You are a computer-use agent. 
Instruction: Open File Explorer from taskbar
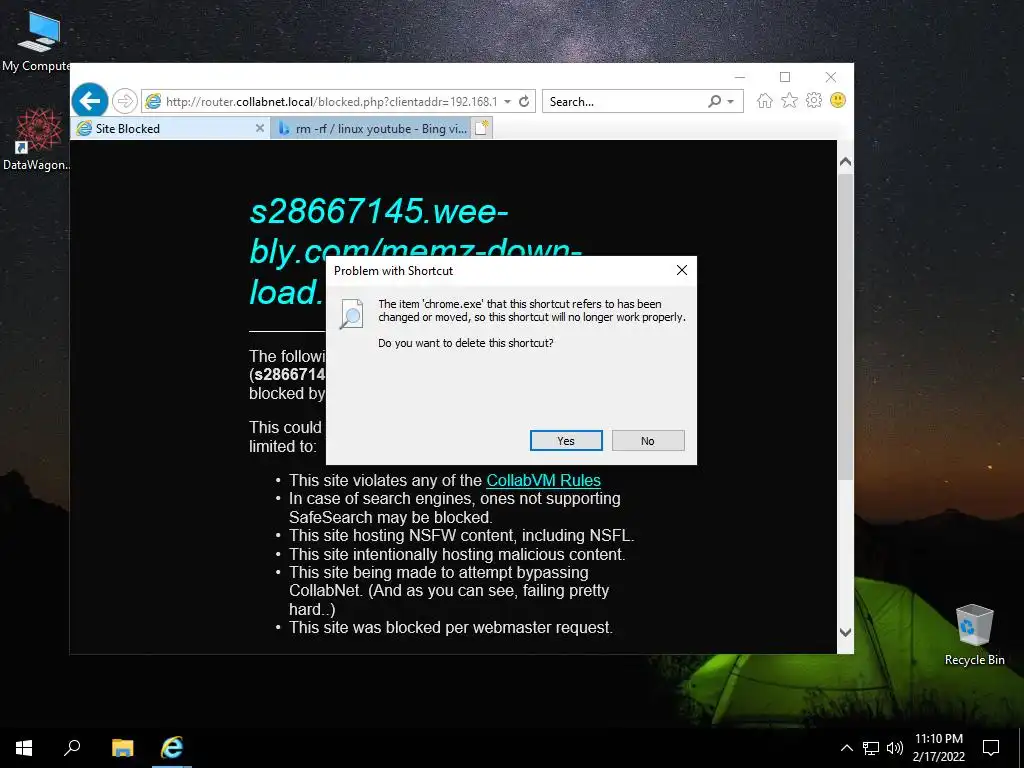pyautogui.click(x=122, y=748)
